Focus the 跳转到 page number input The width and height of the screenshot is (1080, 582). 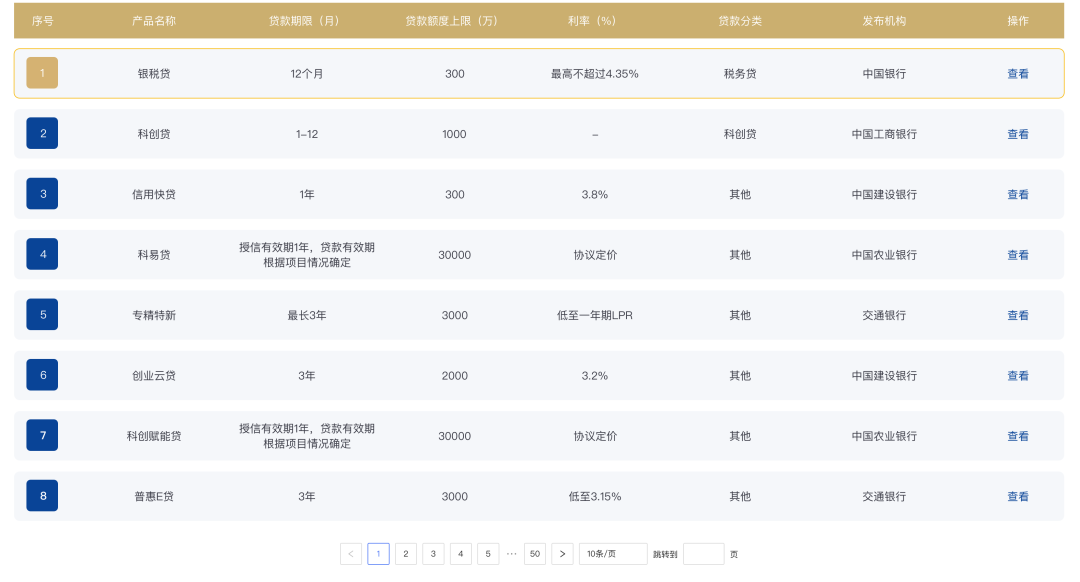(x=703, y=554)
